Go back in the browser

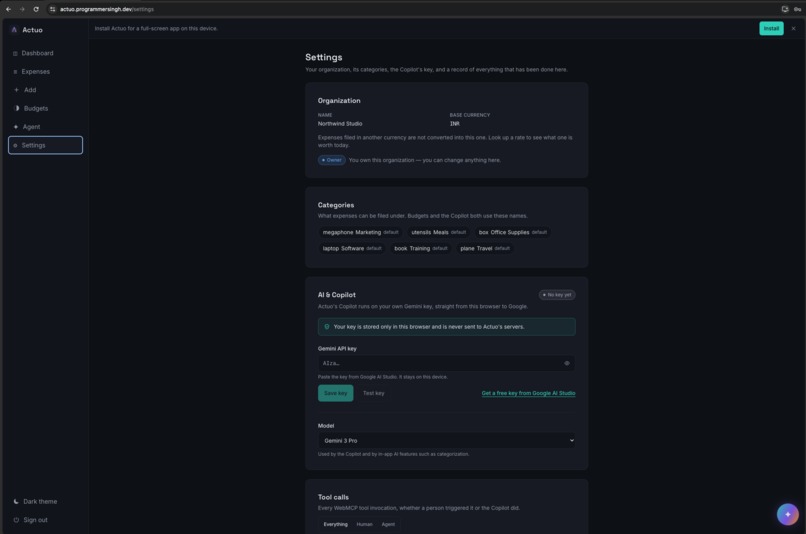[x=8, y=9]
